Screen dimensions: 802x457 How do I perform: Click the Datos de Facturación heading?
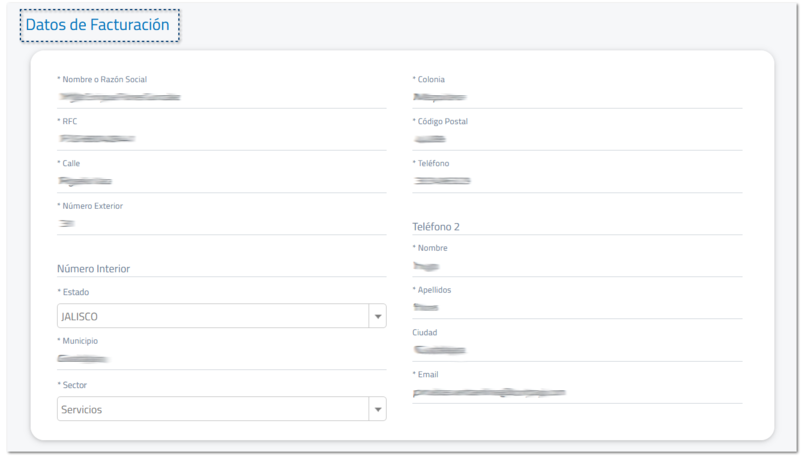(99, 25)
